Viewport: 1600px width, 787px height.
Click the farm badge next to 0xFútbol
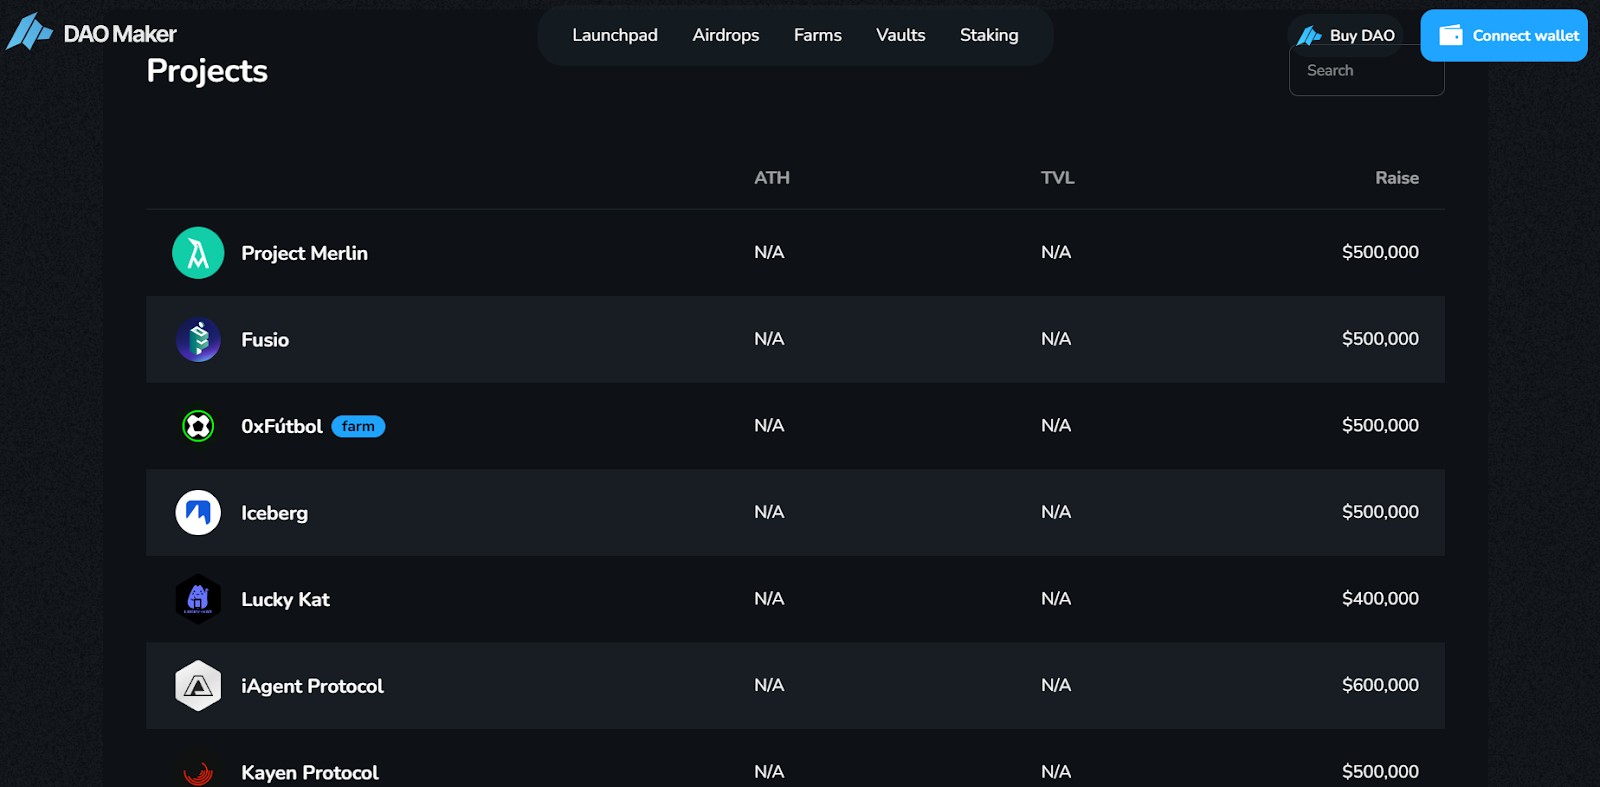(358, 426)
